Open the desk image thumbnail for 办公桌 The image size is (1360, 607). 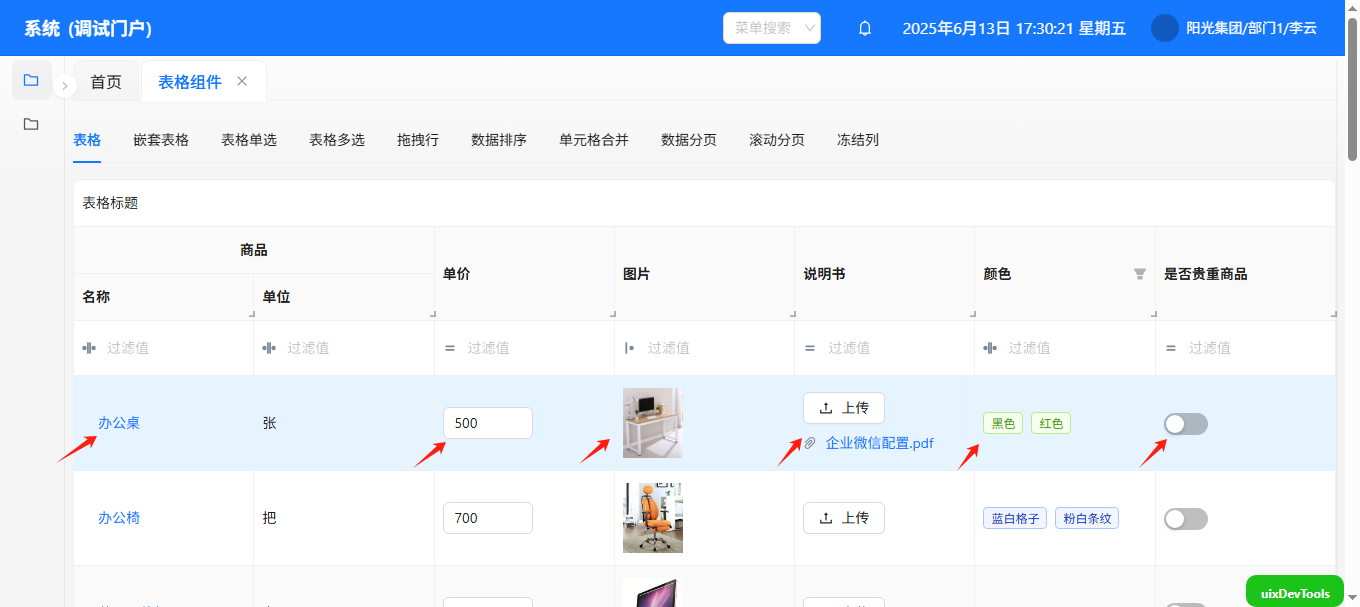point(653,423)
